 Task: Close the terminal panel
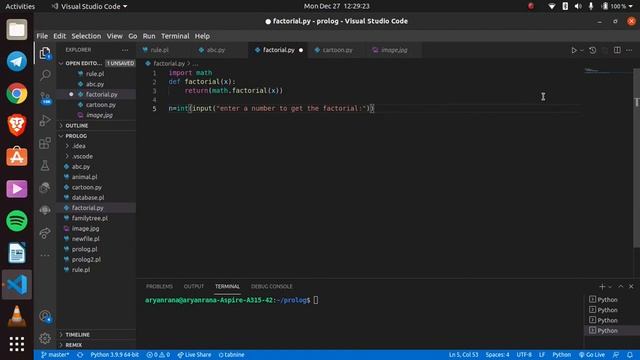(x=631, y=287)
